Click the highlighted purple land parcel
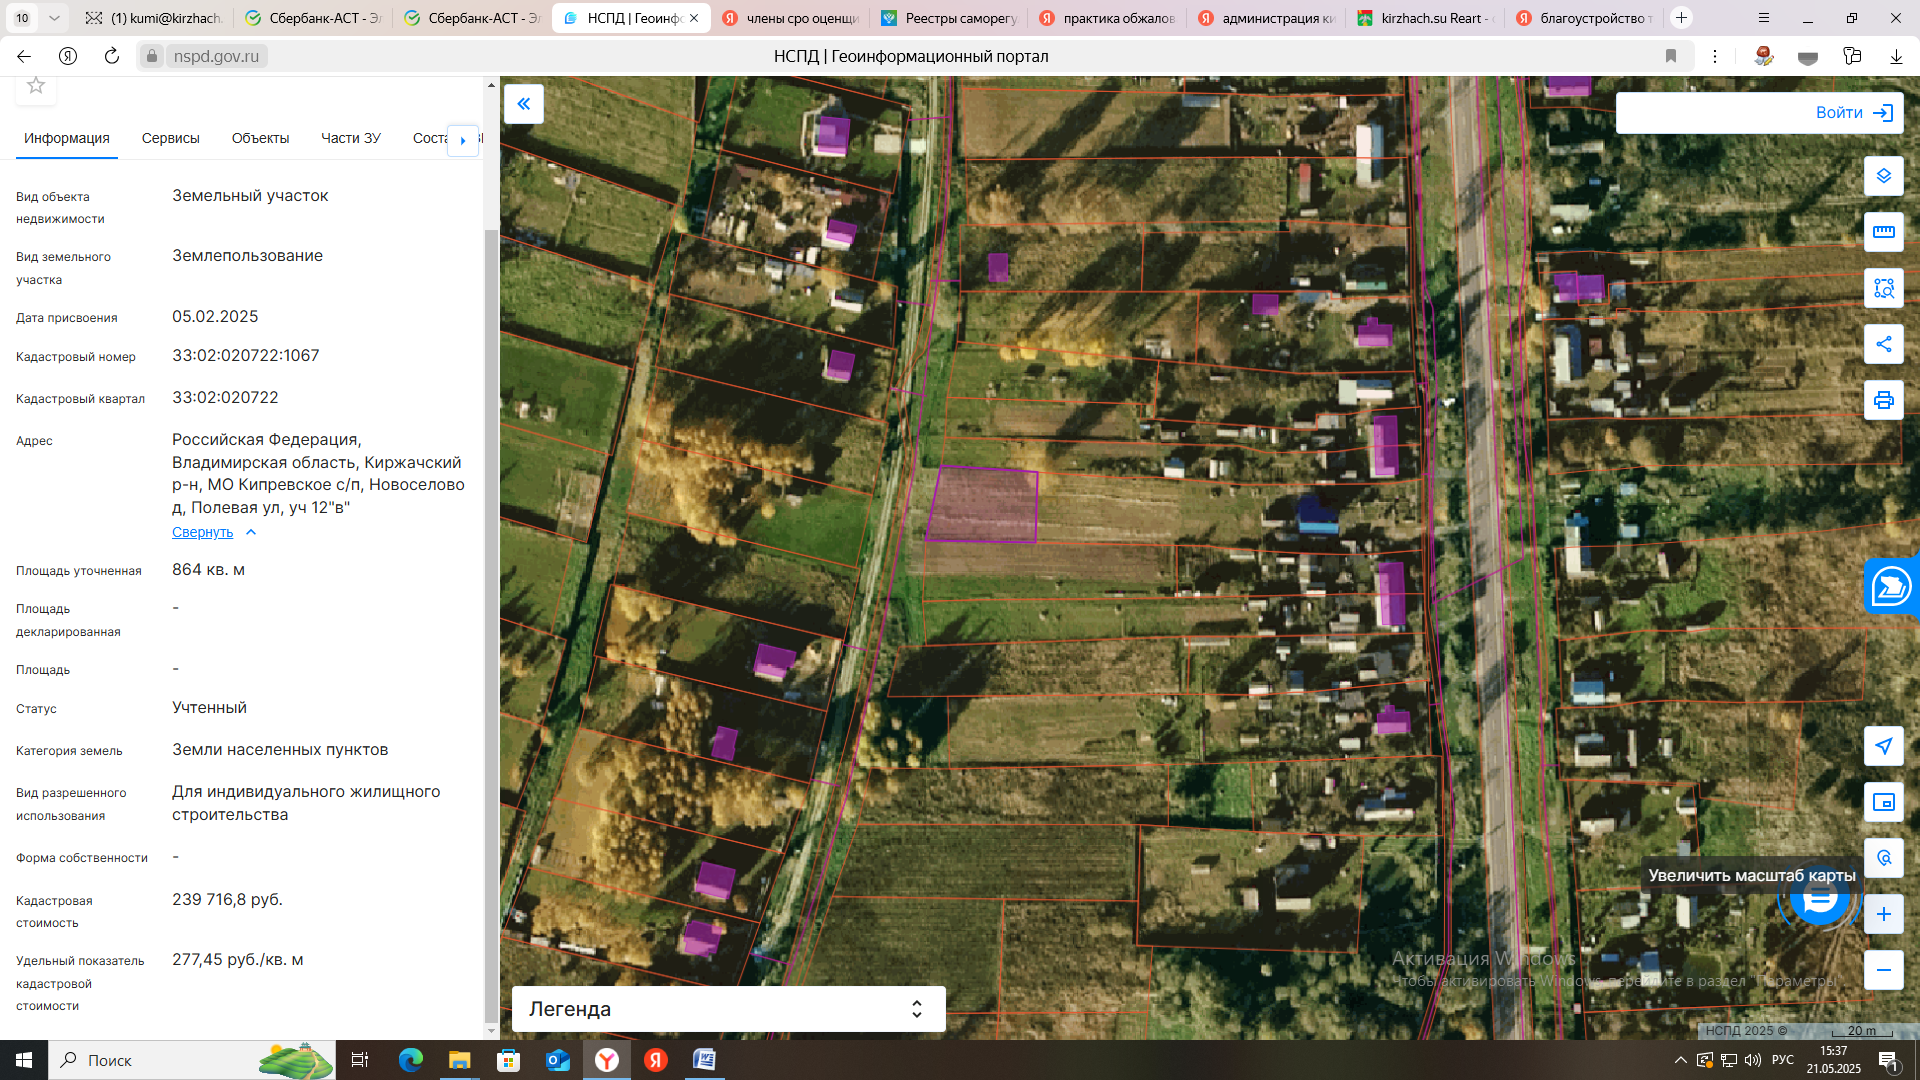Viewport: 1920px width, 1080px height. pyautogui.click(x=981, y=505)
